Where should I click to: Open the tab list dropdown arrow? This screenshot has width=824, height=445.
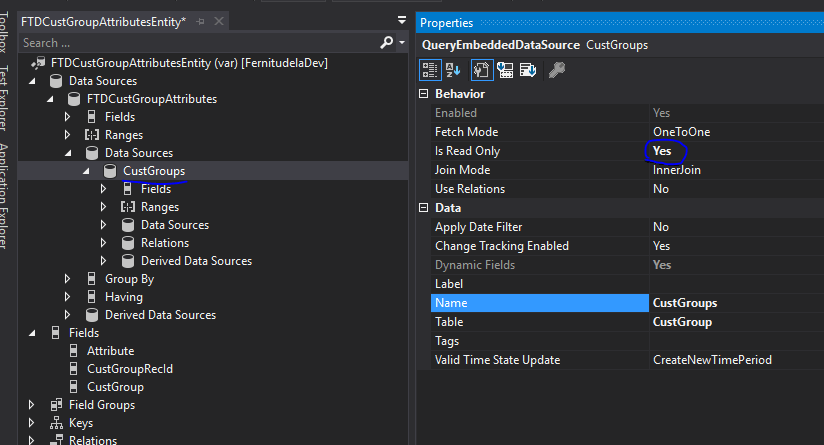coord(400,21)
